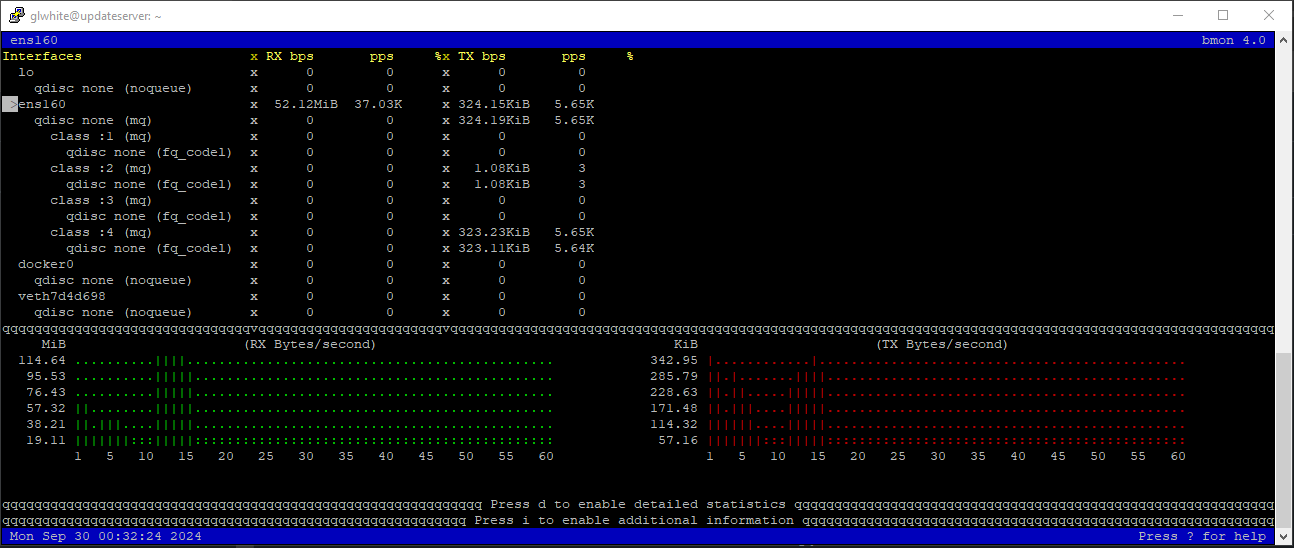Click the scrollbar down arrow

click(1284, 538)
